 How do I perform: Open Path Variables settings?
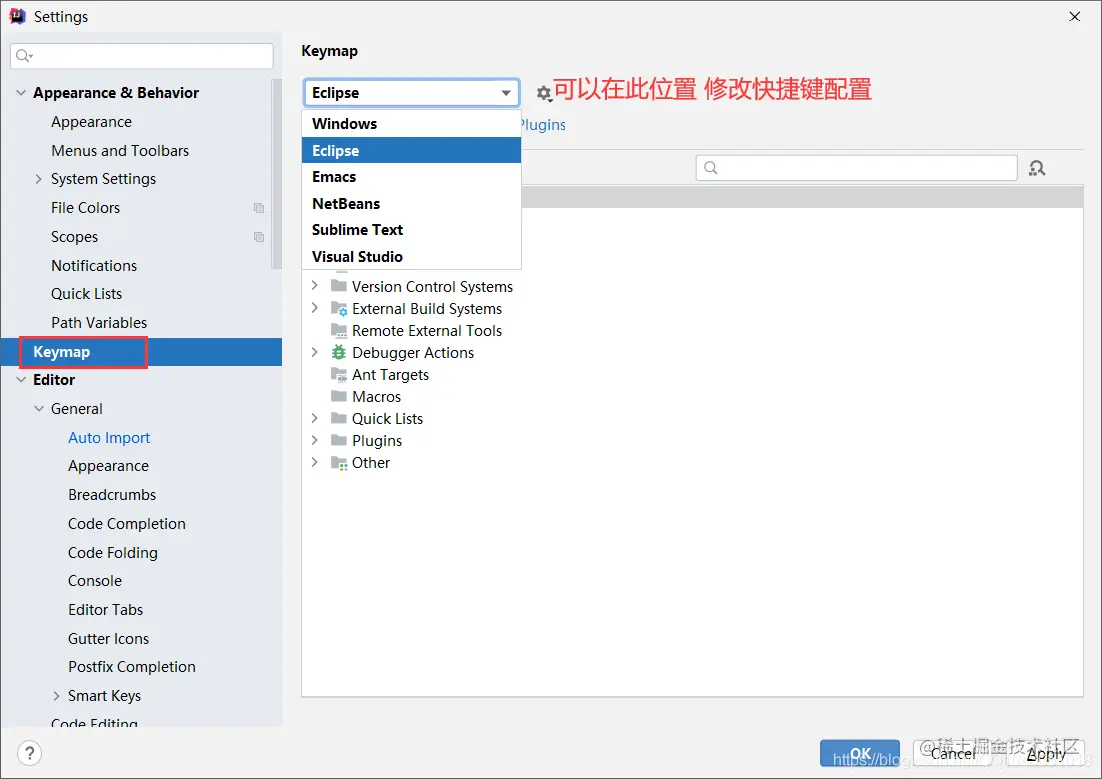99,323
